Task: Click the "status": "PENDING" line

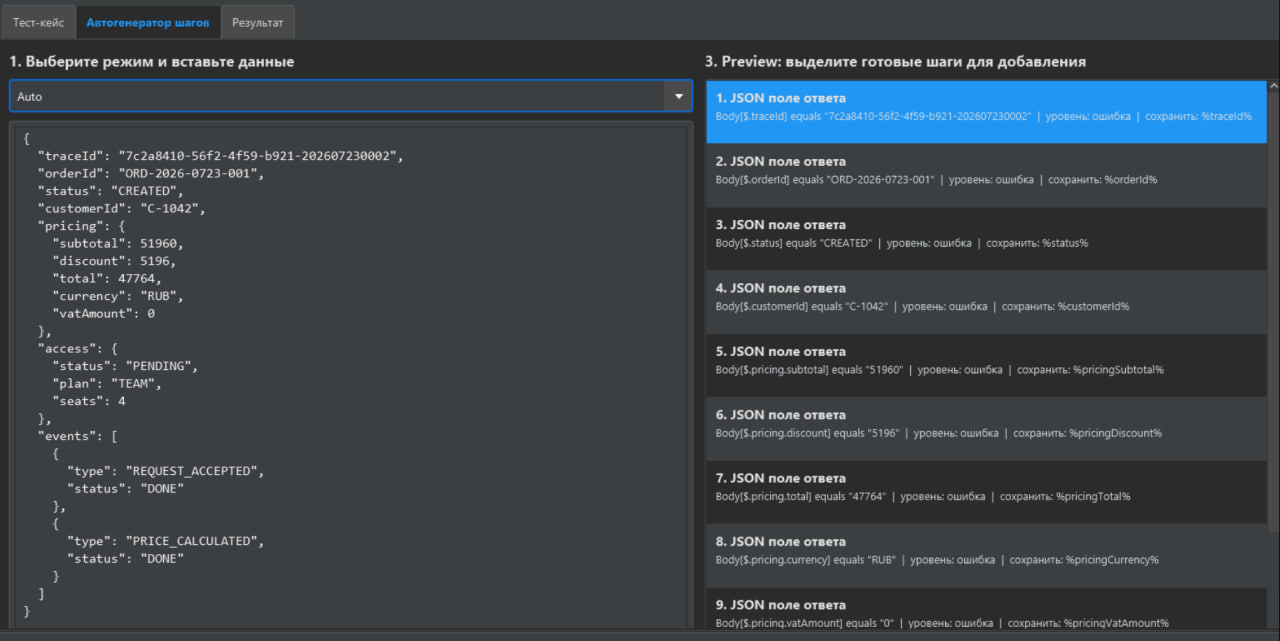Action: pos(125,366)
